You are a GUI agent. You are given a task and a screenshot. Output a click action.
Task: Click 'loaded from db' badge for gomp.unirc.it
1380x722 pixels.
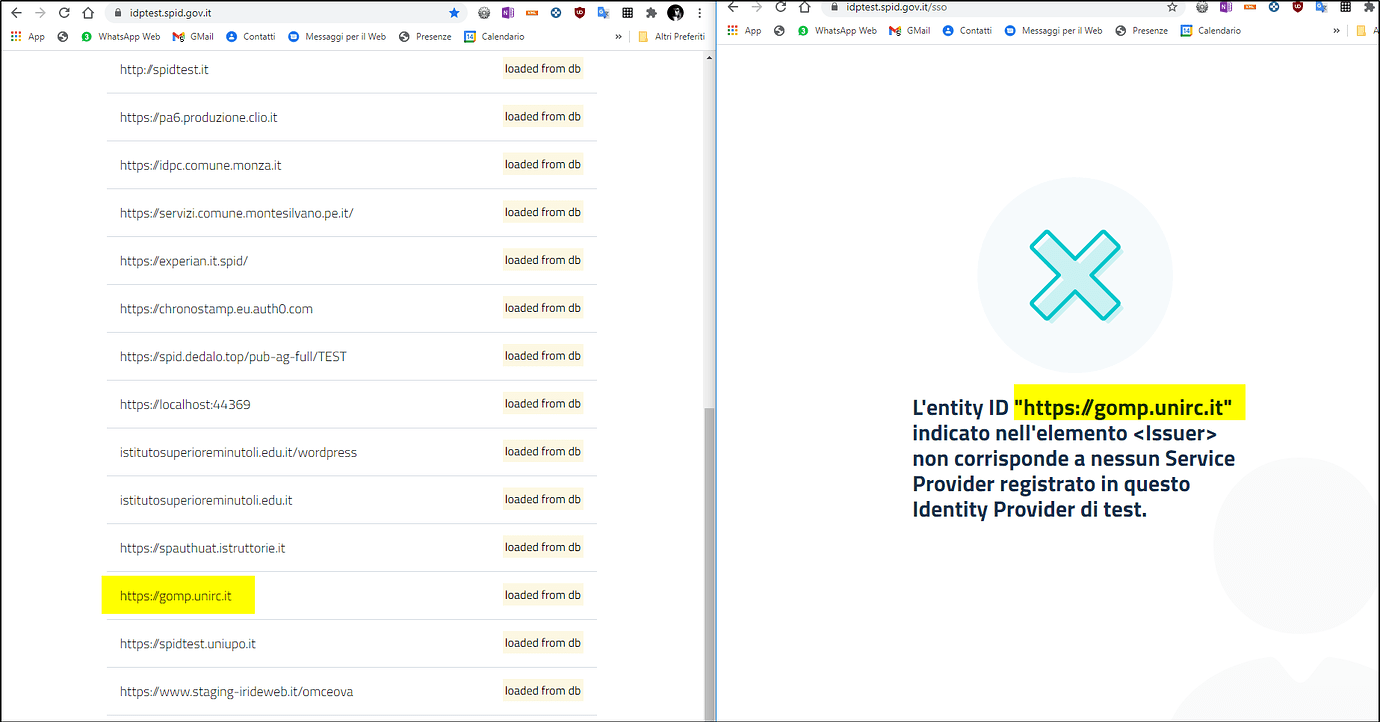click(542, 595)
